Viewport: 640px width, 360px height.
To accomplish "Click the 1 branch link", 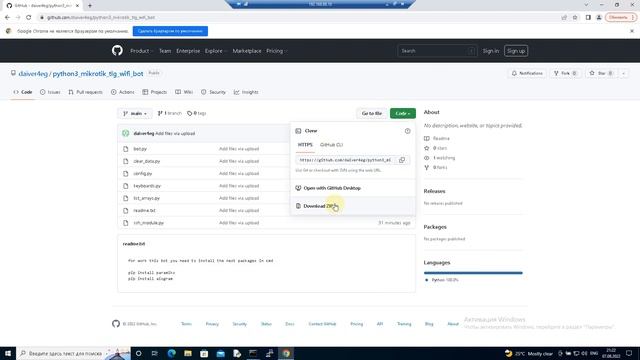I will [169, 113].
